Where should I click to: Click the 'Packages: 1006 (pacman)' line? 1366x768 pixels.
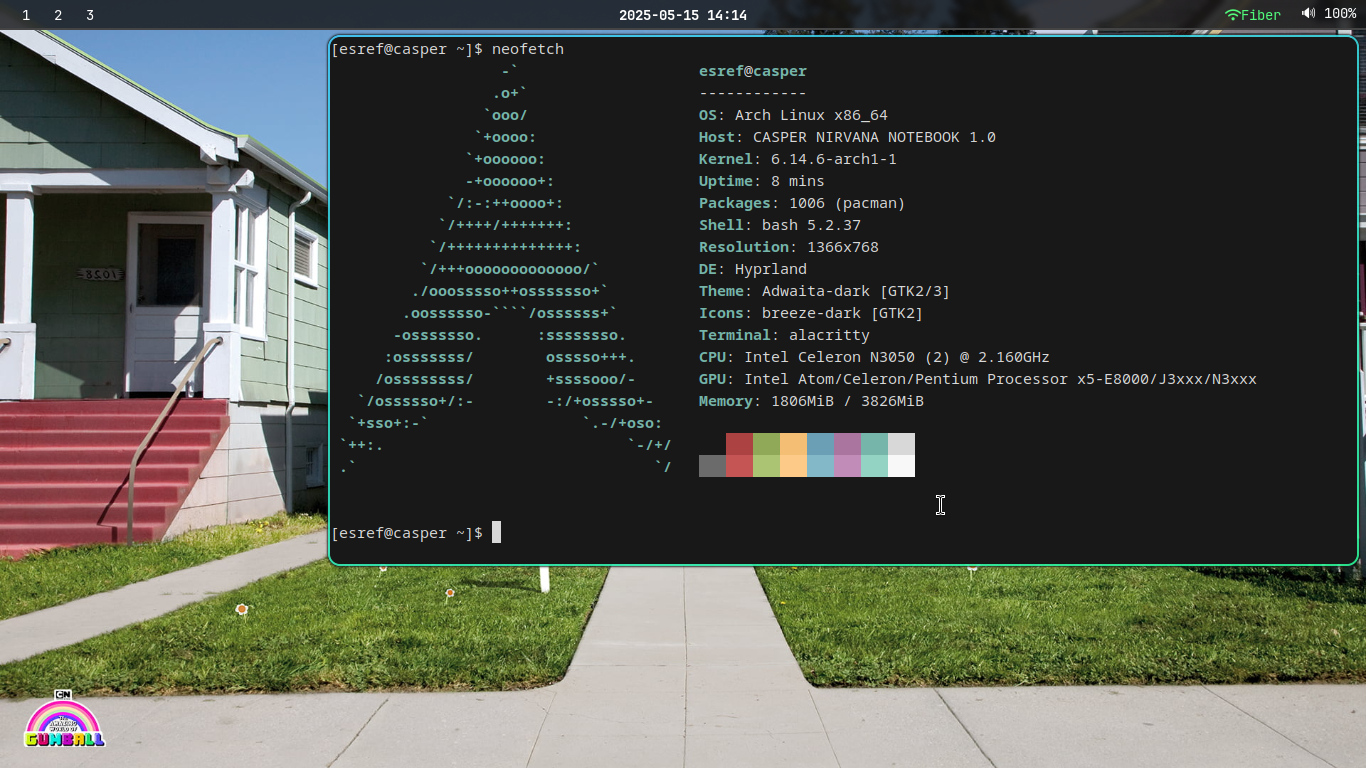802,203
